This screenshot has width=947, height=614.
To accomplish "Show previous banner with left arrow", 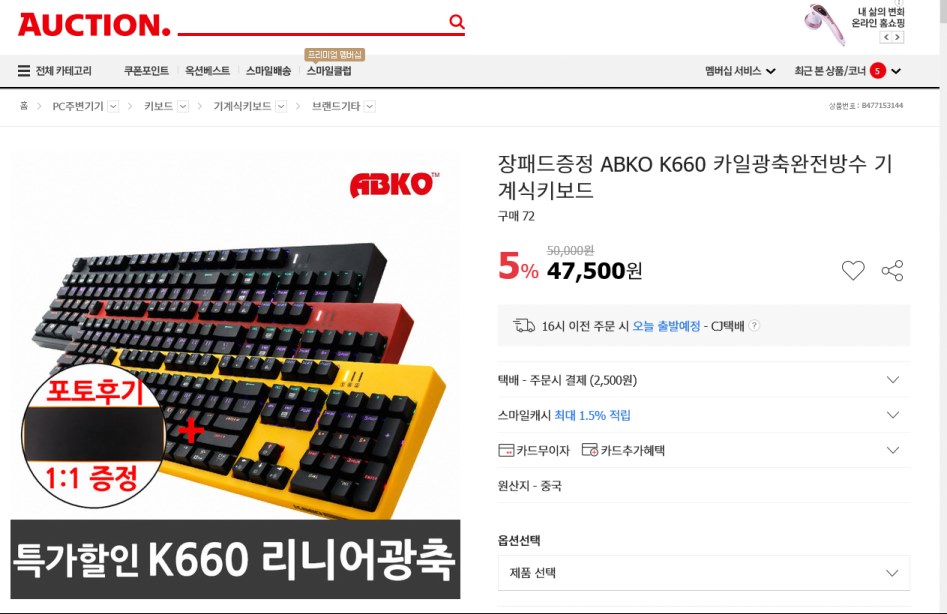I will click(x=886, y=37).
